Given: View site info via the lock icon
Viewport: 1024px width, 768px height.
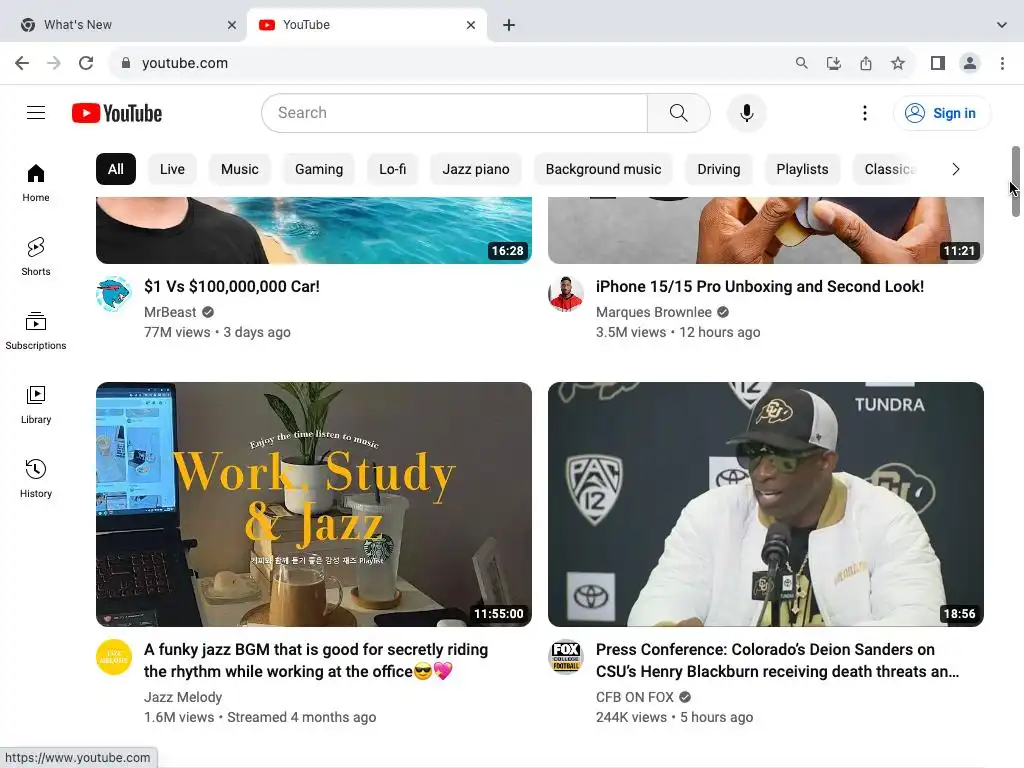Looking at the screenshot, I should (x=126, y=63).
